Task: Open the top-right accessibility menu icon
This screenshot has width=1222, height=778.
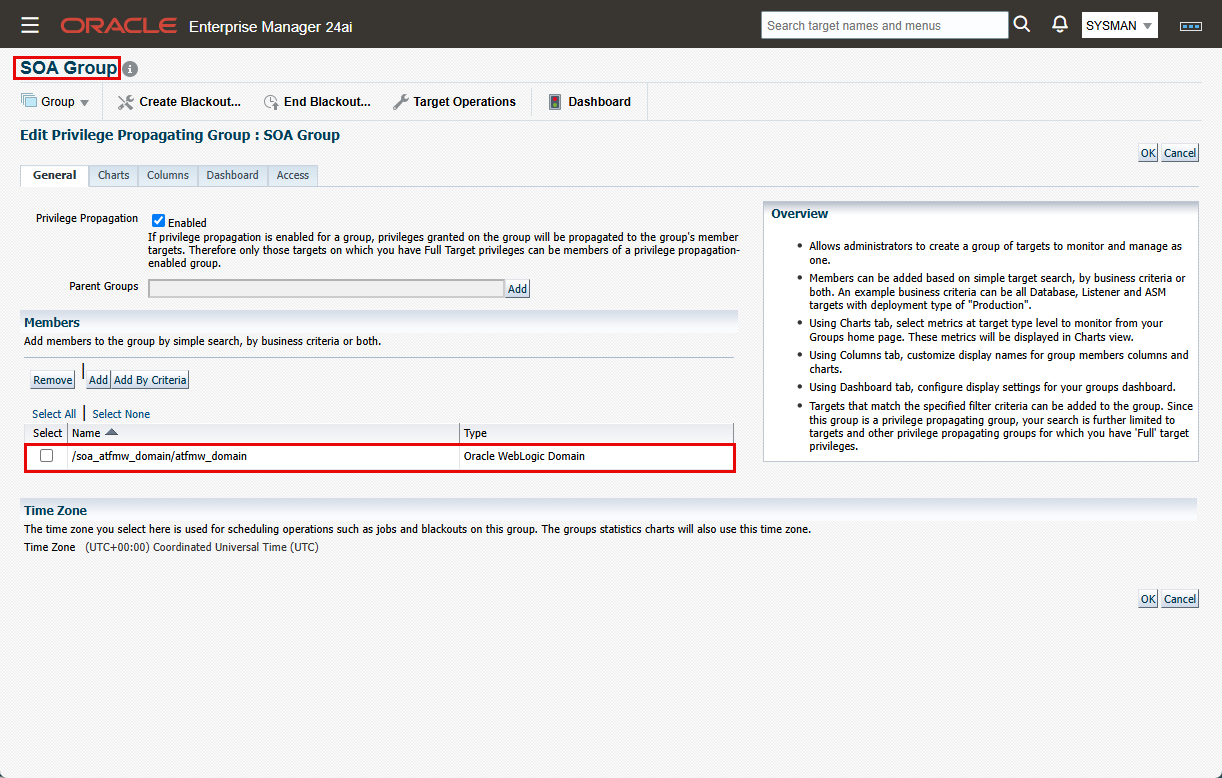Action: point(1190,26)
